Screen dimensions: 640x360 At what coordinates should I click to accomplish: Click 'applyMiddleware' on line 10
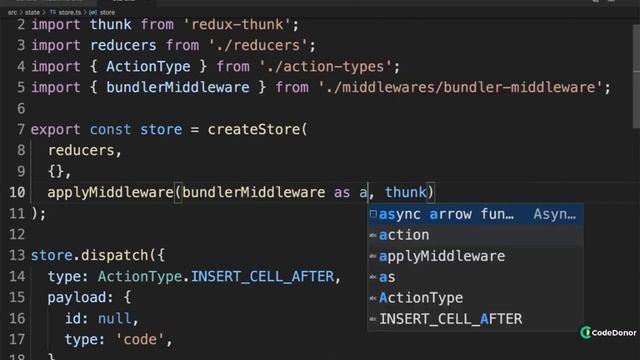click(110, 192)
